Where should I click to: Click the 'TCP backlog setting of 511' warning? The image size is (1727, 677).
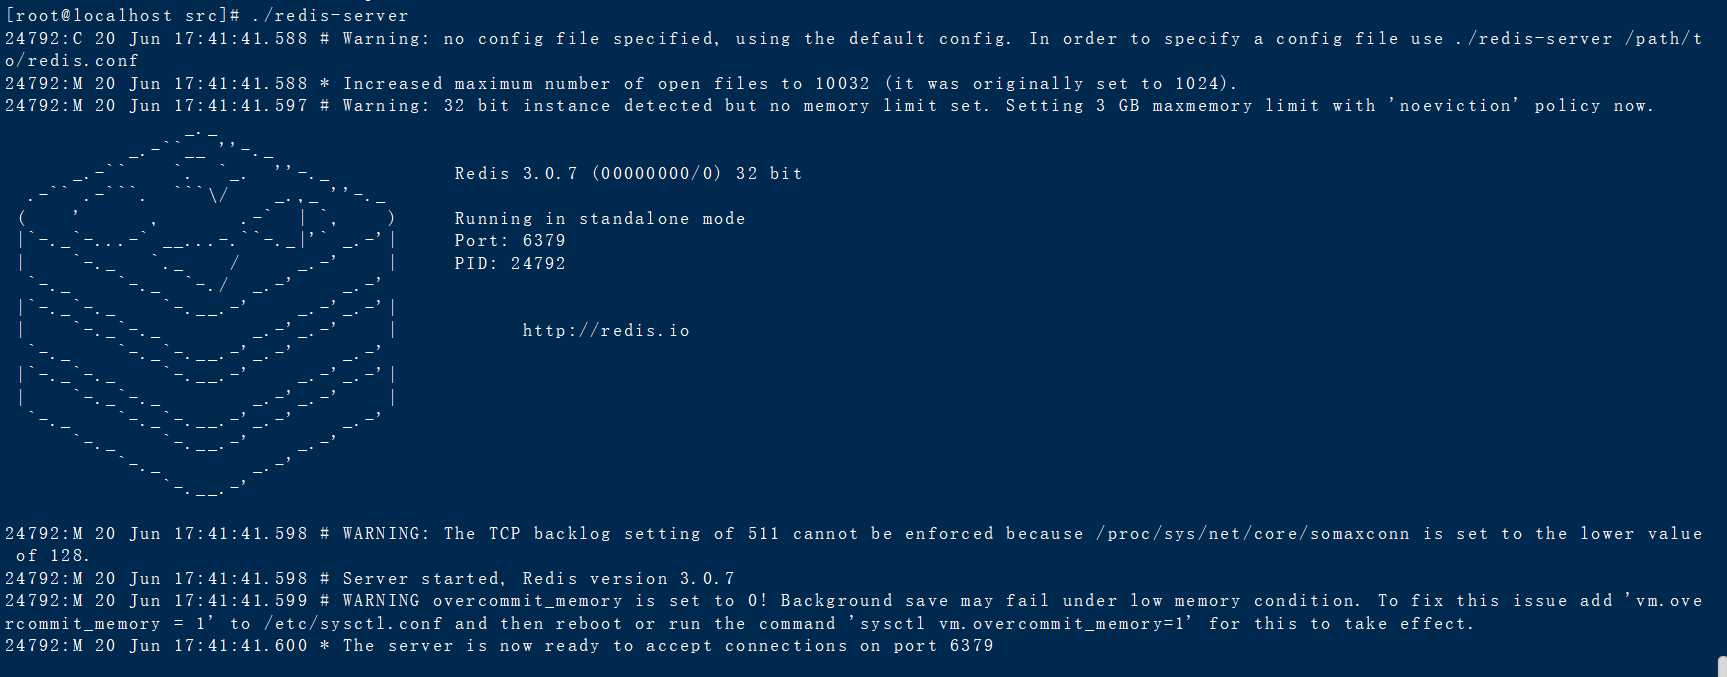tap(853, 533)
